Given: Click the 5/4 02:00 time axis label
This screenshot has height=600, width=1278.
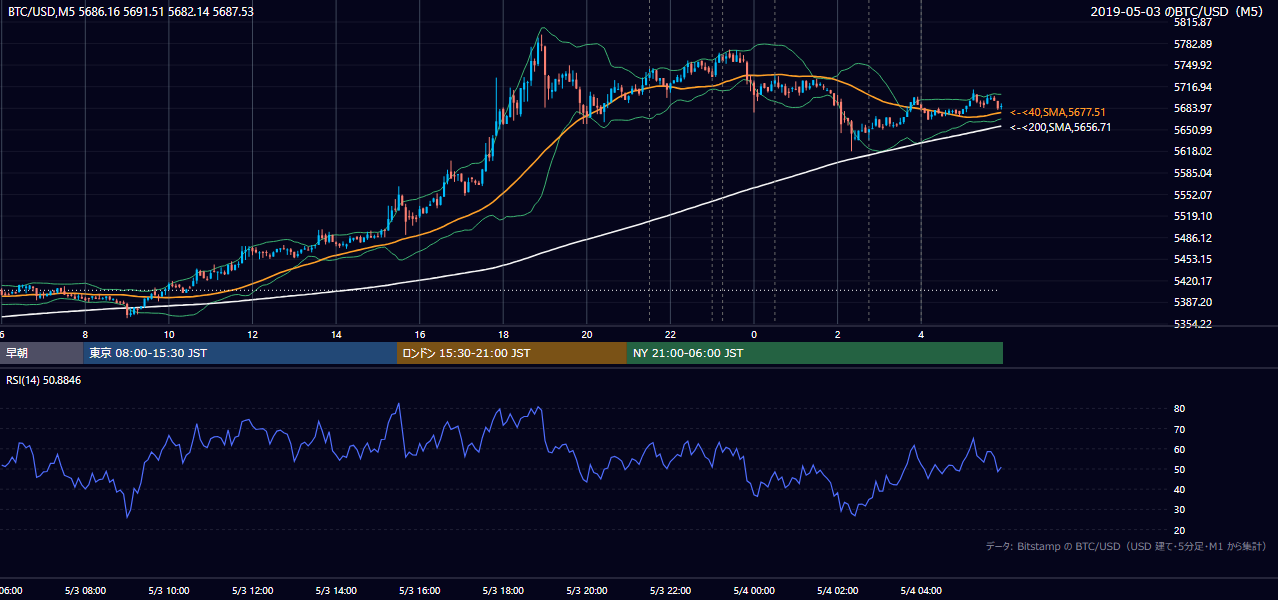Looking at the screenshot, I should [x=838, y=591].
